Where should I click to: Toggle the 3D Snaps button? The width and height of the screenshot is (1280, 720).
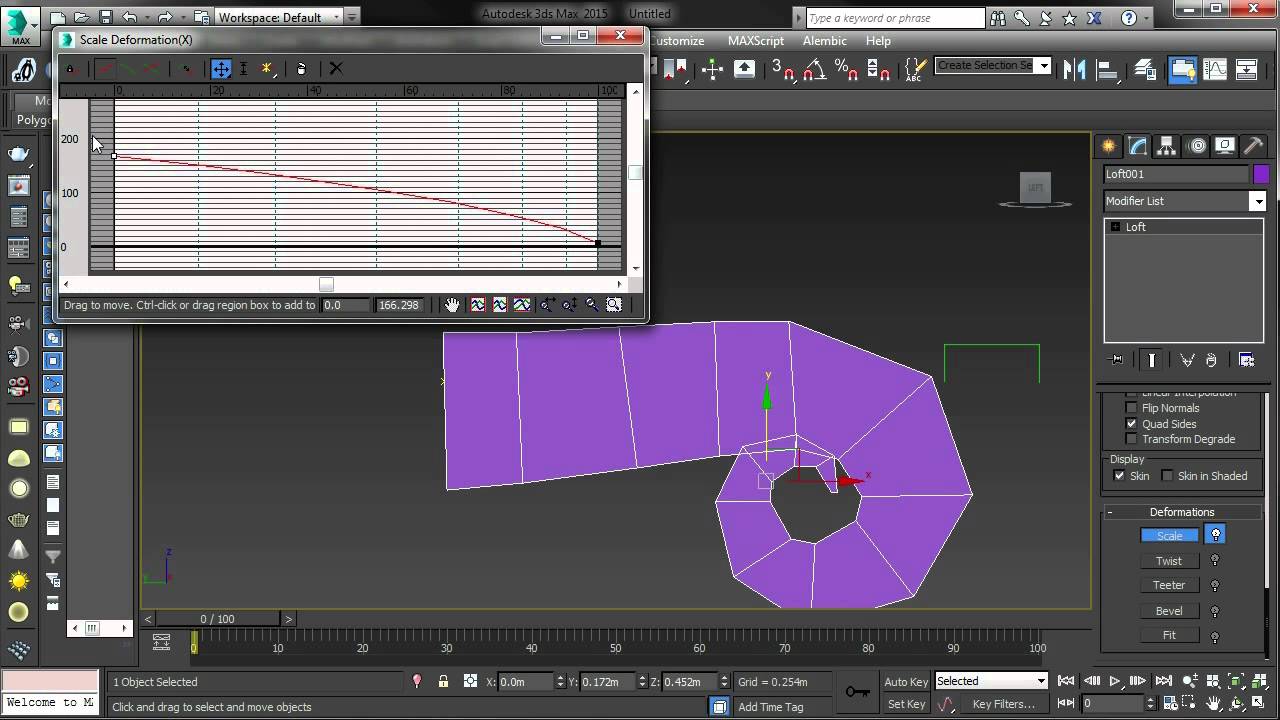783,69
